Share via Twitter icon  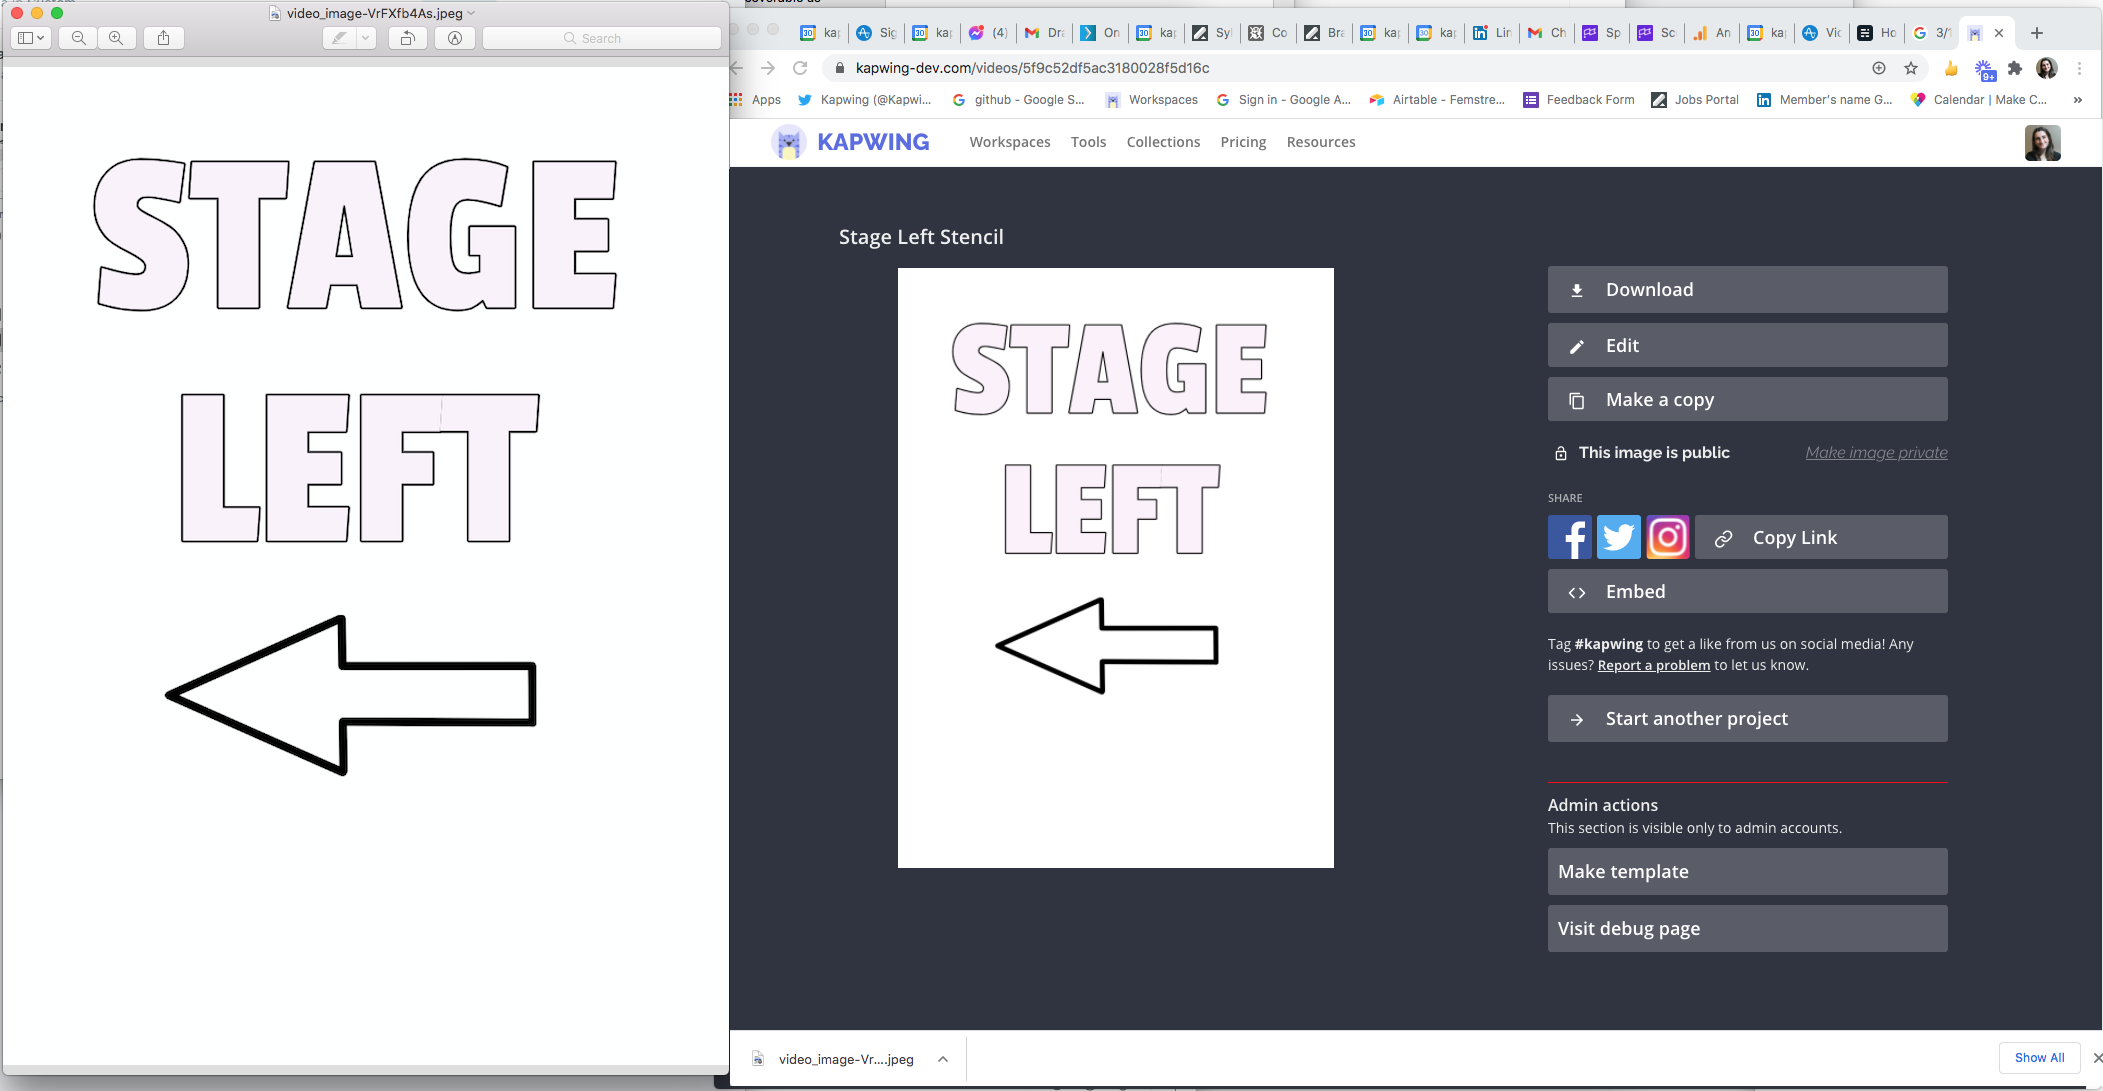(1618, 538)
